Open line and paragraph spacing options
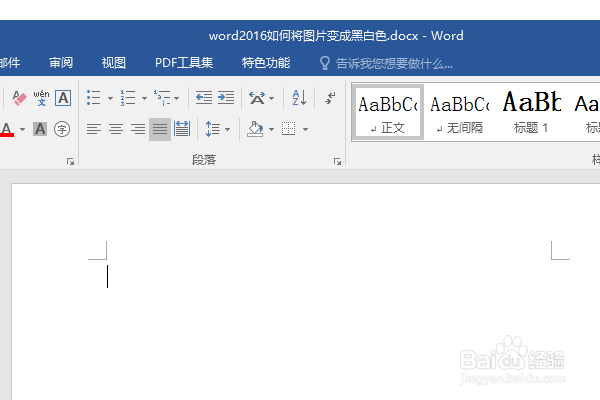The width and height of the screenshot is (600, 400). [213, 129]
